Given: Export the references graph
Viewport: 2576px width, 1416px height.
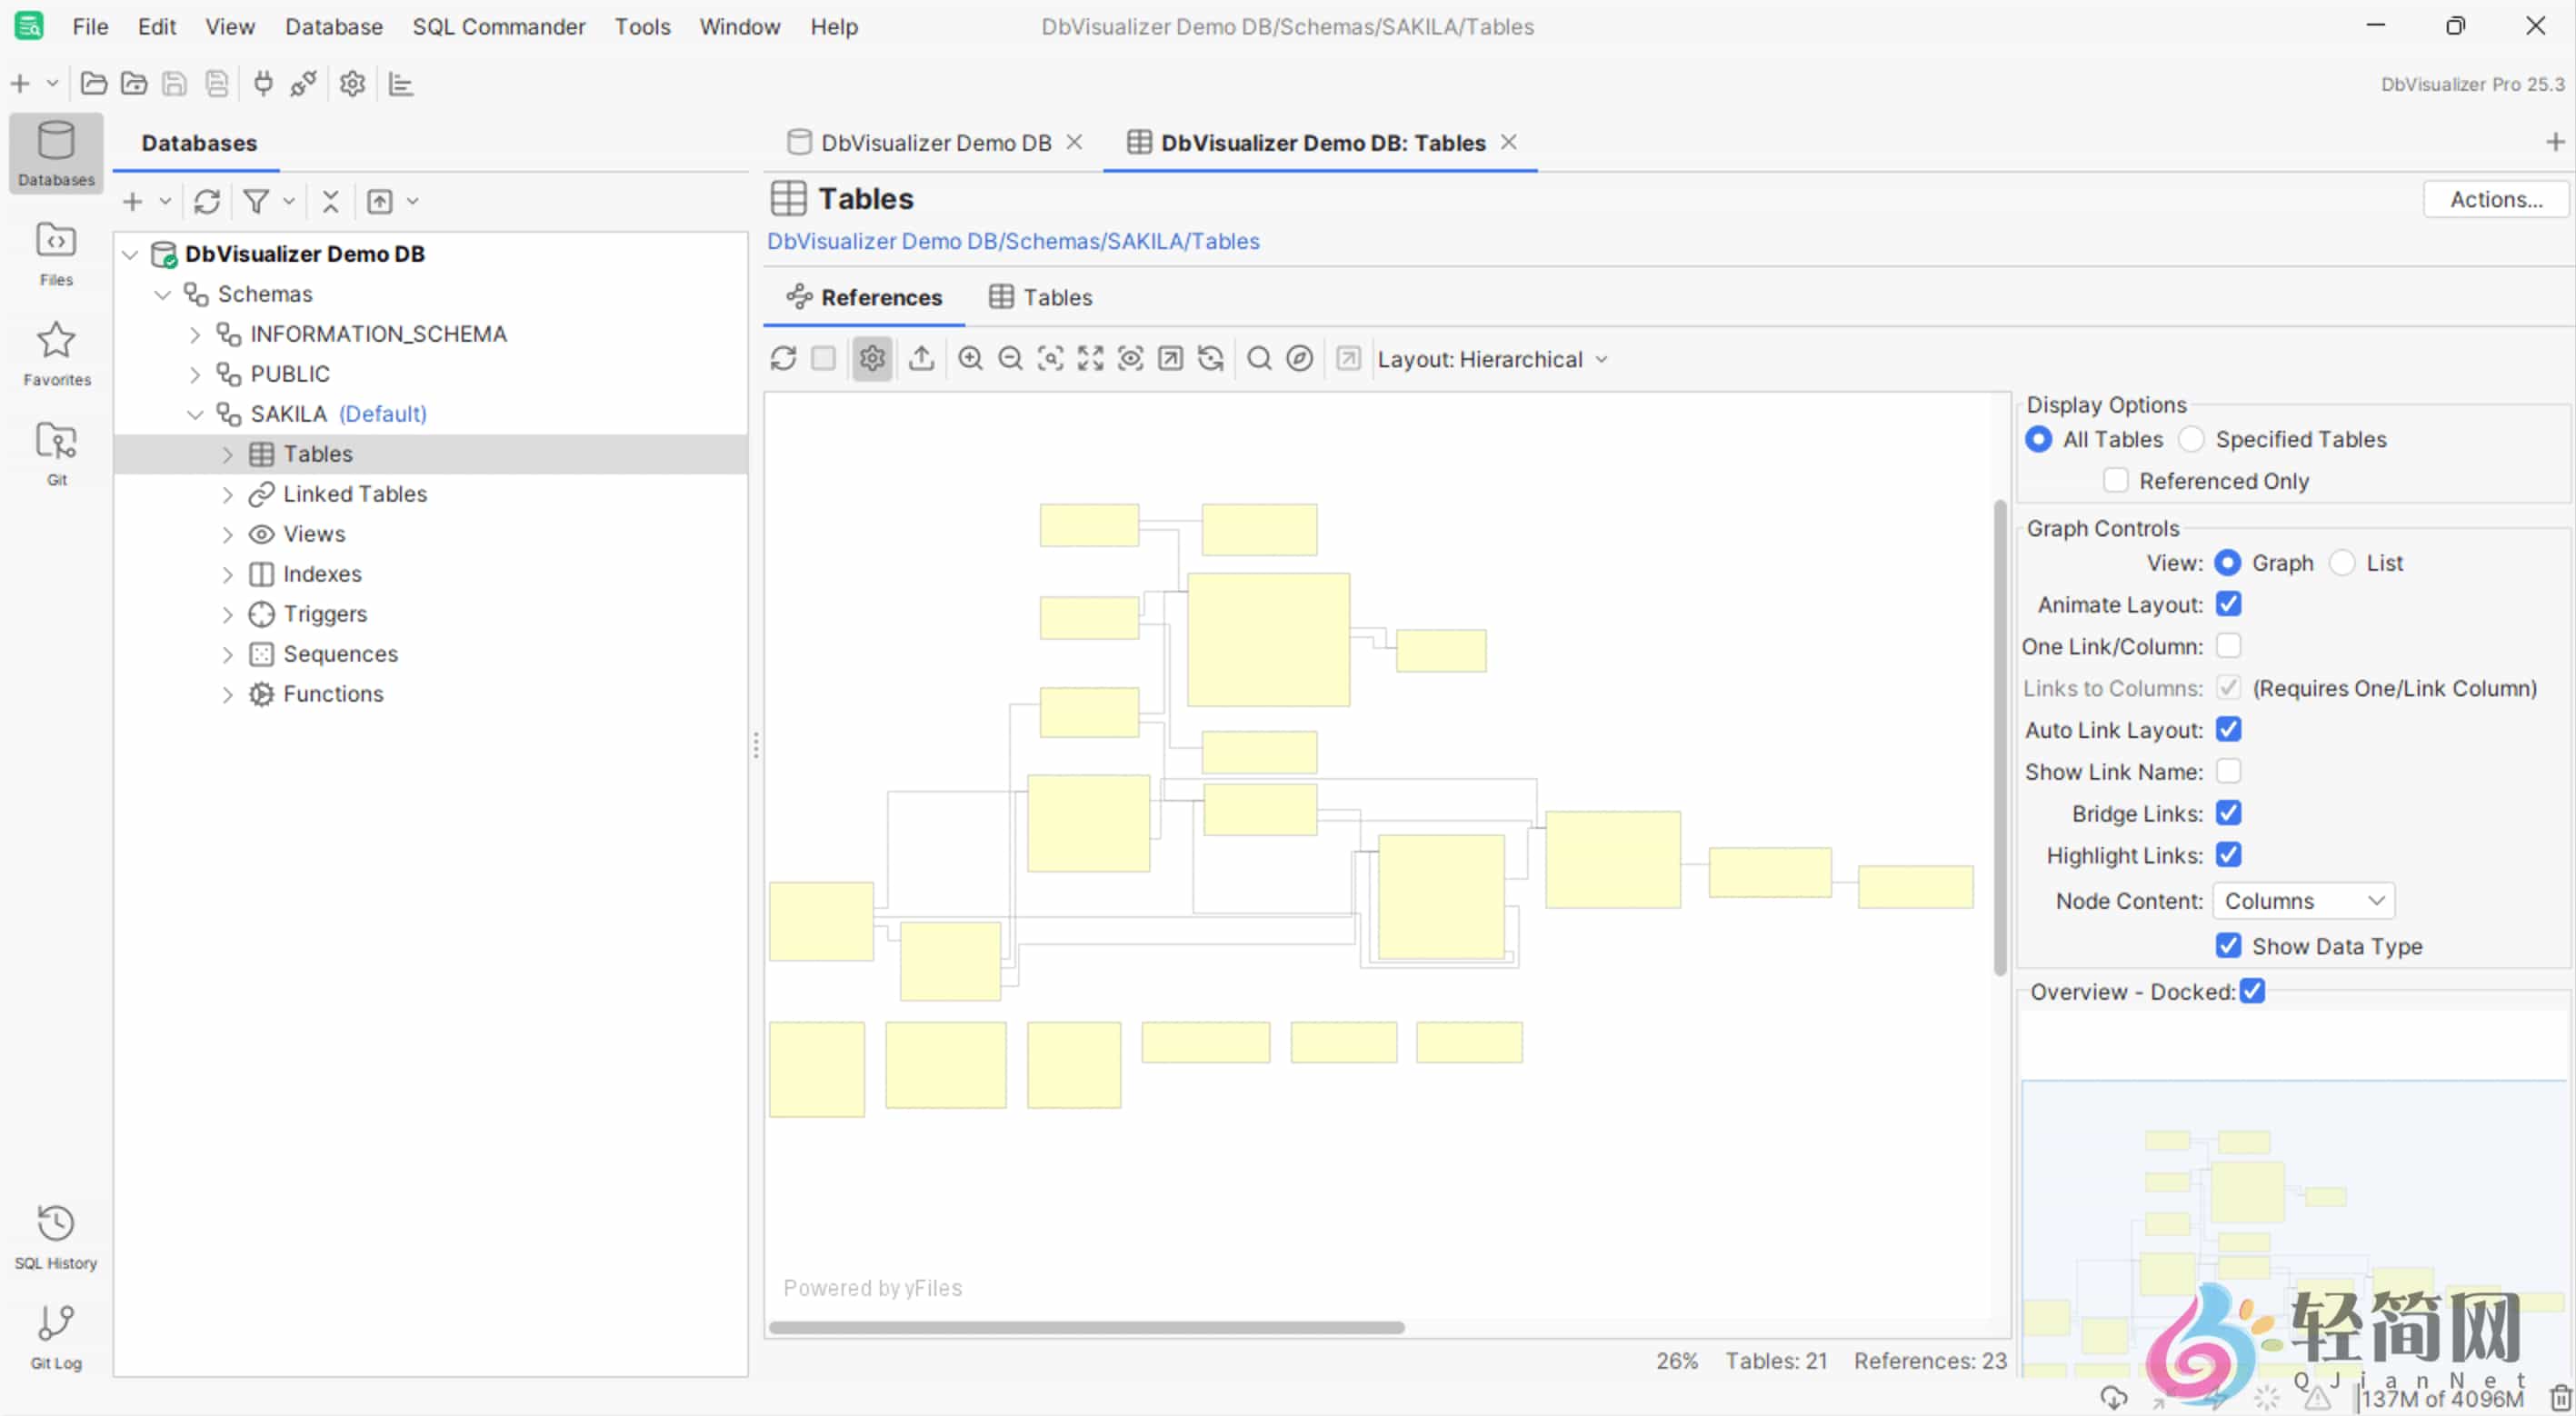Looking at the screenshot, I should [921, 358].
